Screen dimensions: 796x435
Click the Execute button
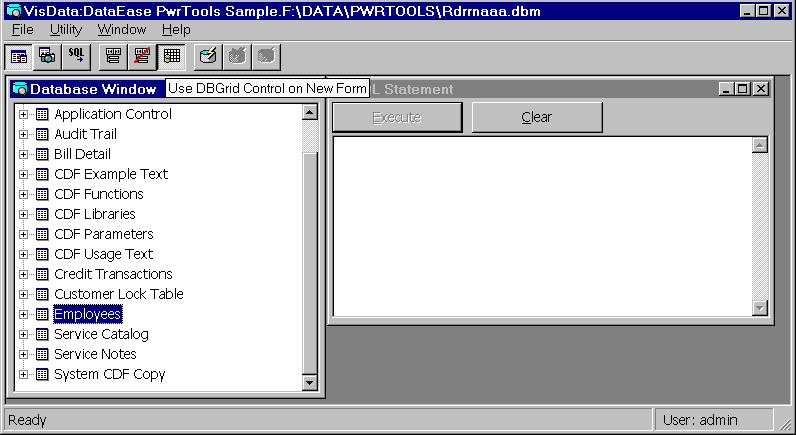coord(397,117)
